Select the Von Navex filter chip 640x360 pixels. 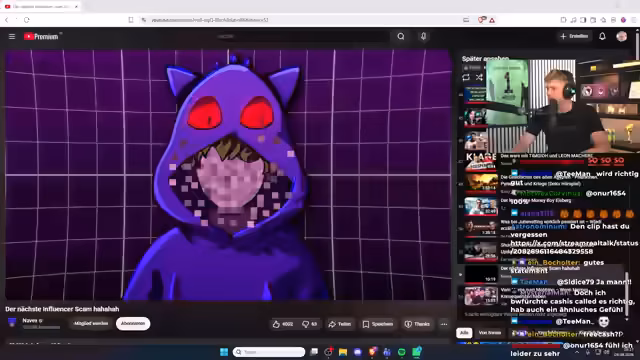point(489,333)
